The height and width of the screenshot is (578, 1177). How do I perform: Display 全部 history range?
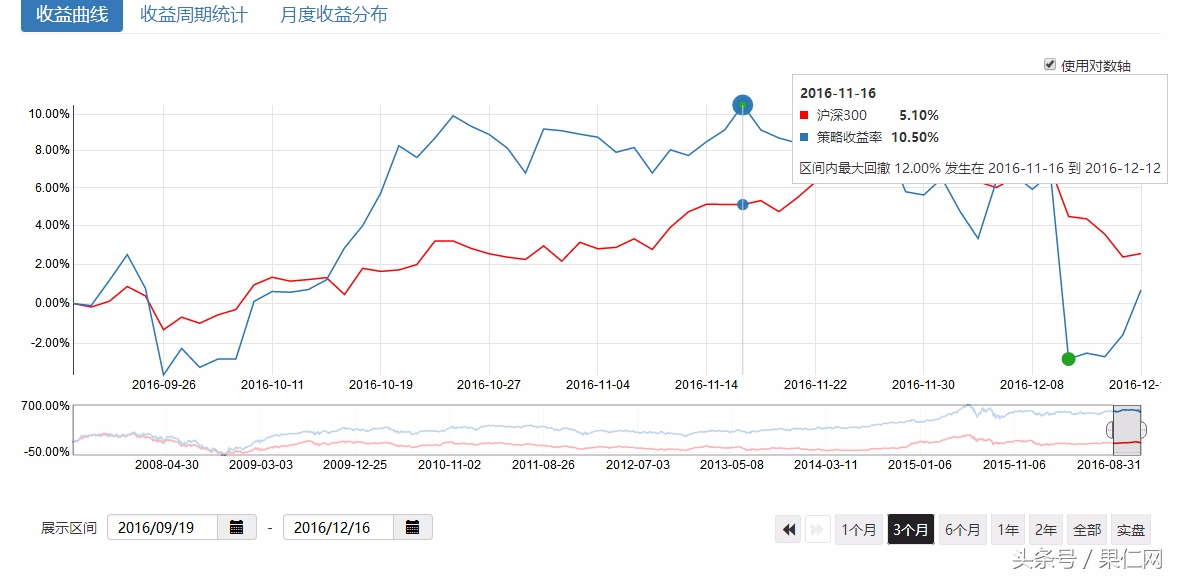1087,530
